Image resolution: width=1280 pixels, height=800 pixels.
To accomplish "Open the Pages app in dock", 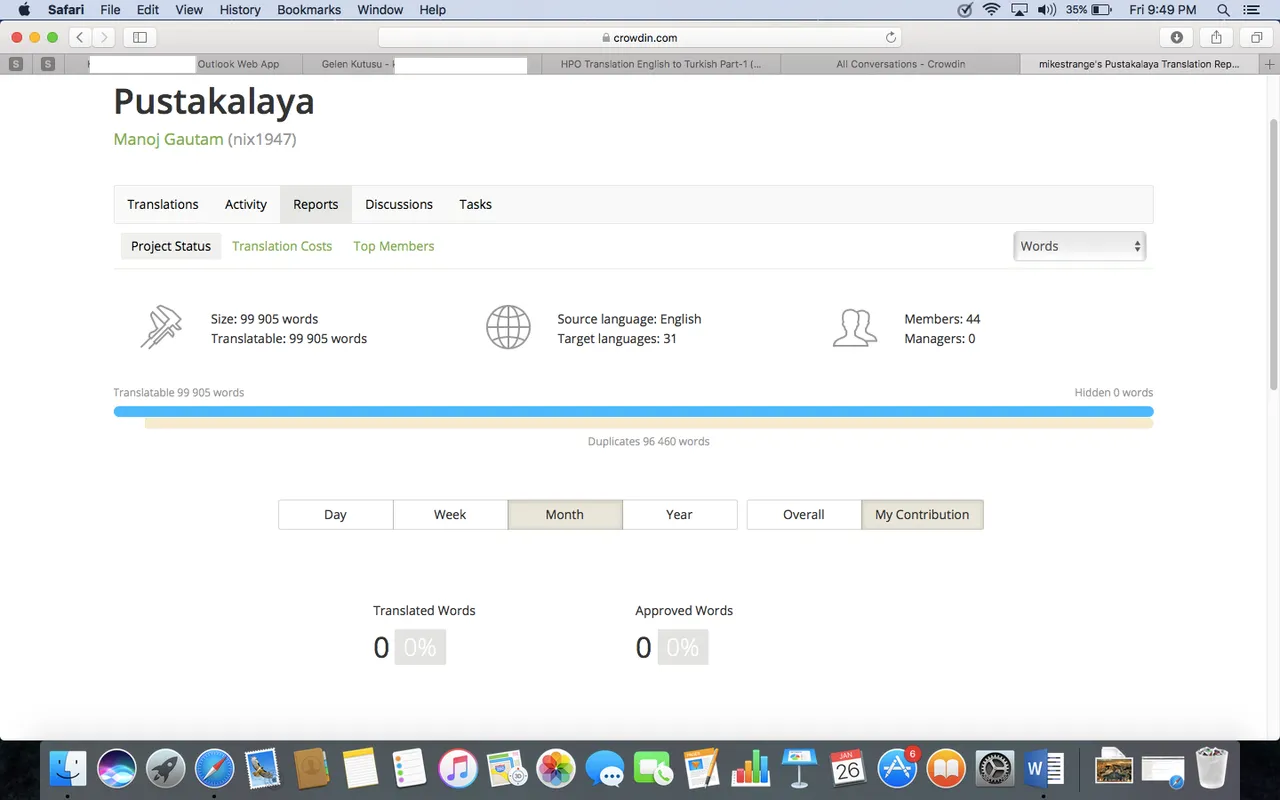I will click(702, 768).
